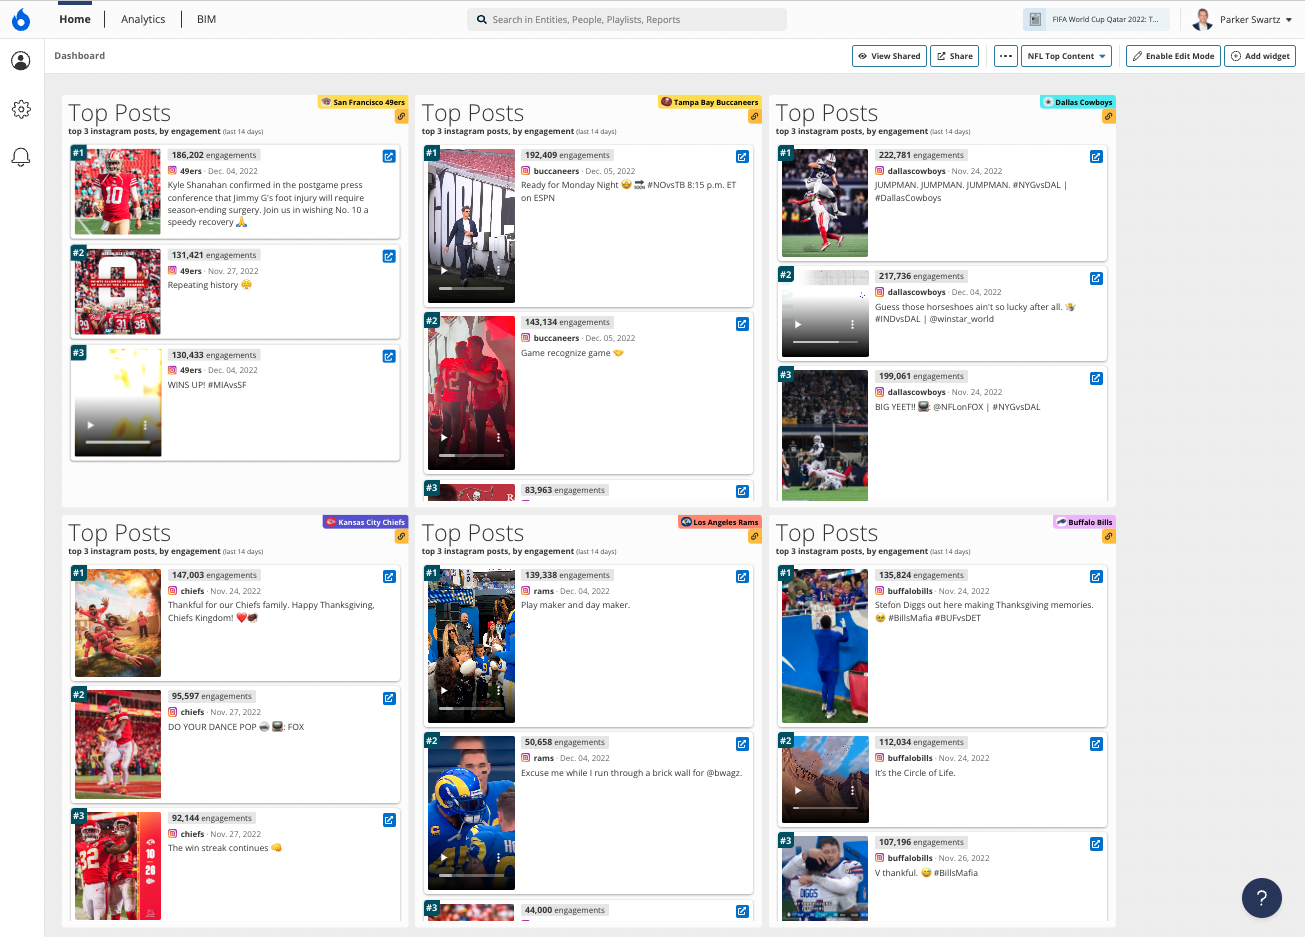Click the Kansas City Chiefs team tag

pyautogui.click(x=364, y=522)
